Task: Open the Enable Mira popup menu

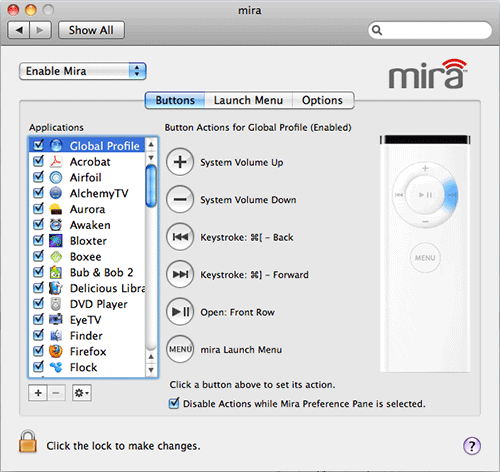Action: [x=83, y=71]
